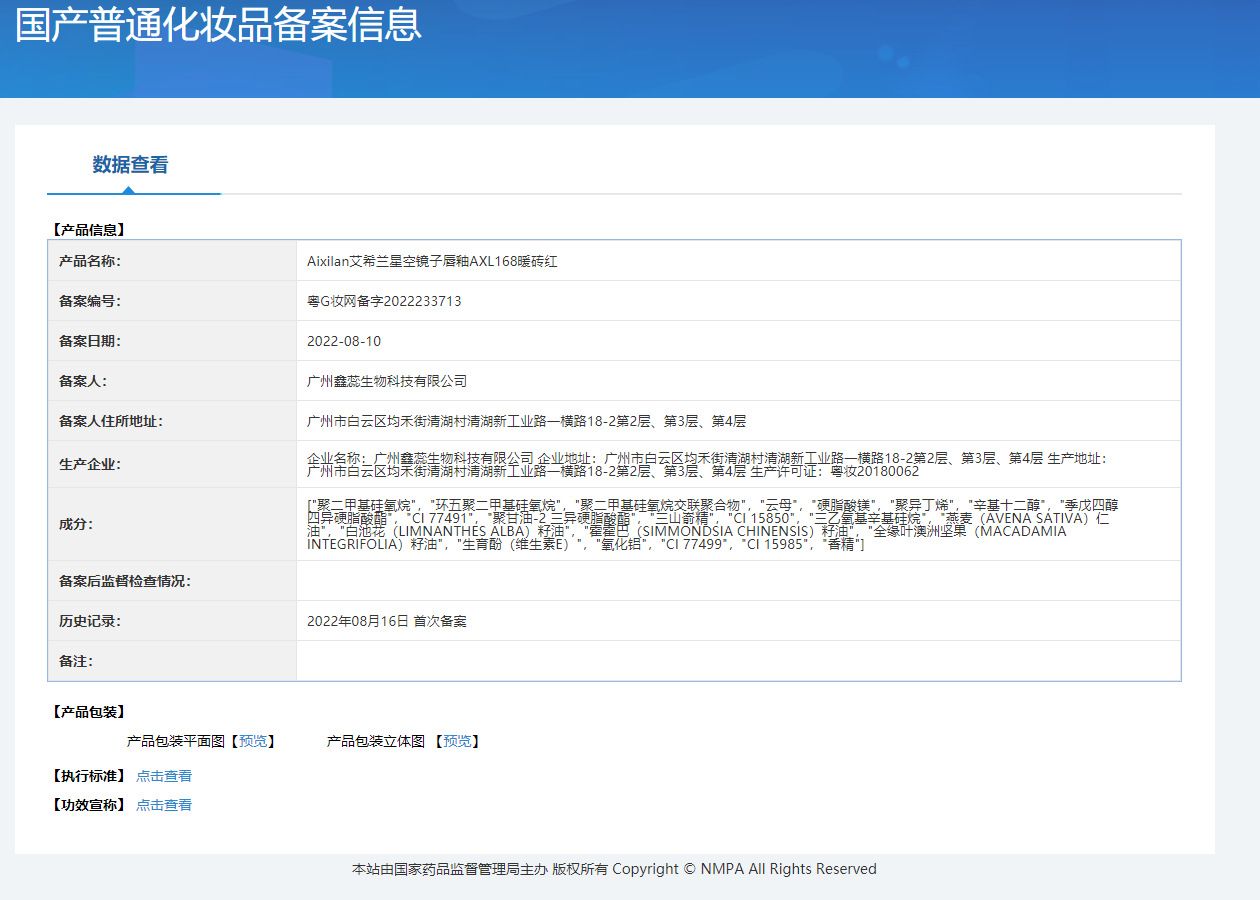Image resolution: width=1260 pixels, height=900 pixels.
Task: Click the 备案日期 row label
Action: pyautogui.click(x=90, y=341)
